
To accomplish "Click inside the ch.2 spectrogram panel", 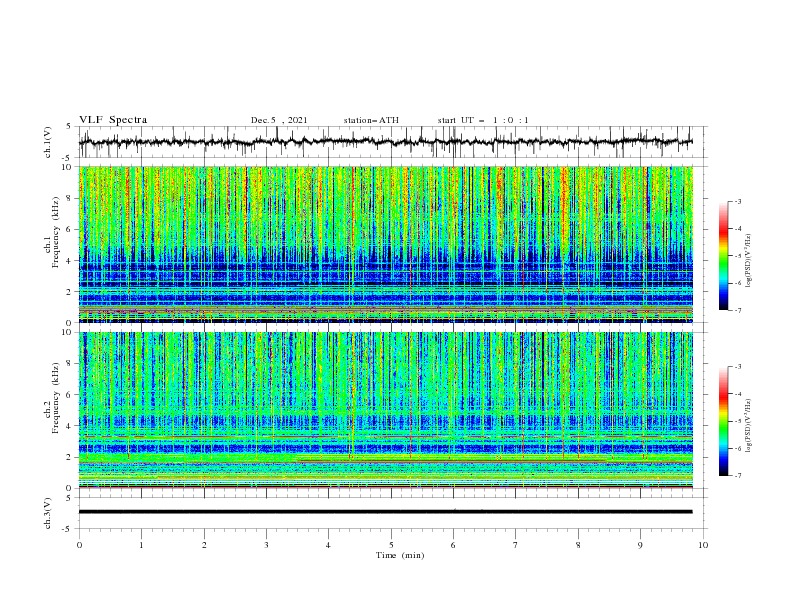I will tap(386, 410).
